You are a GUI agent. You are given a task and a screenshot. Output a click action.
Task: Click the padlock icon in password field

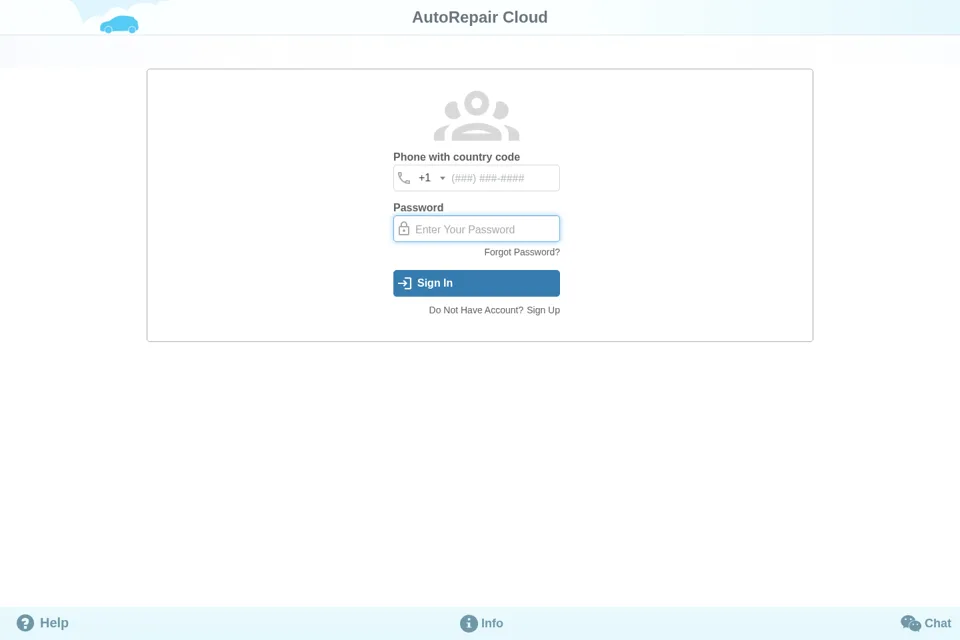(x=403, y=229)
